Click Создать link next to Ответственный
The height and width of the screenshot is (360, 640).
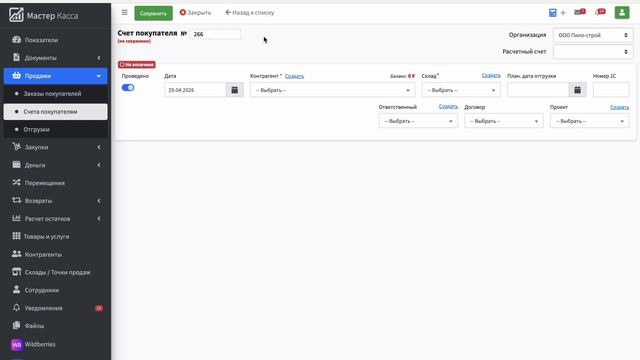[x=448, y=107]
